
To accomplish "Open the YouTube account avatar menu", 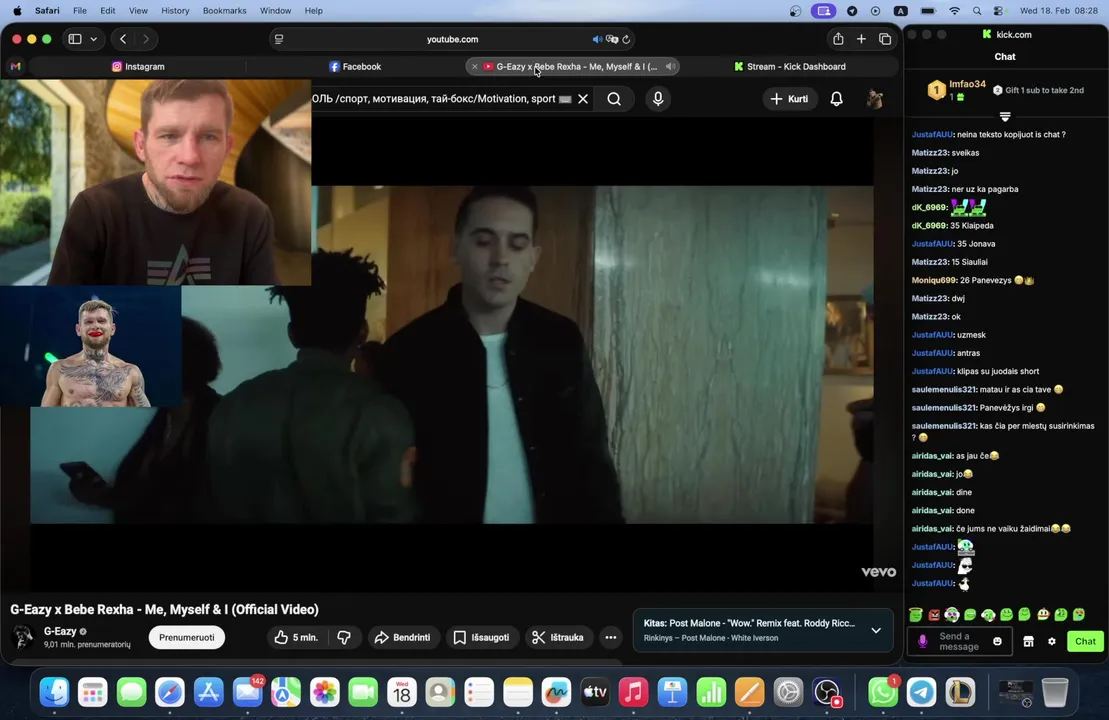I will [874, 99].
